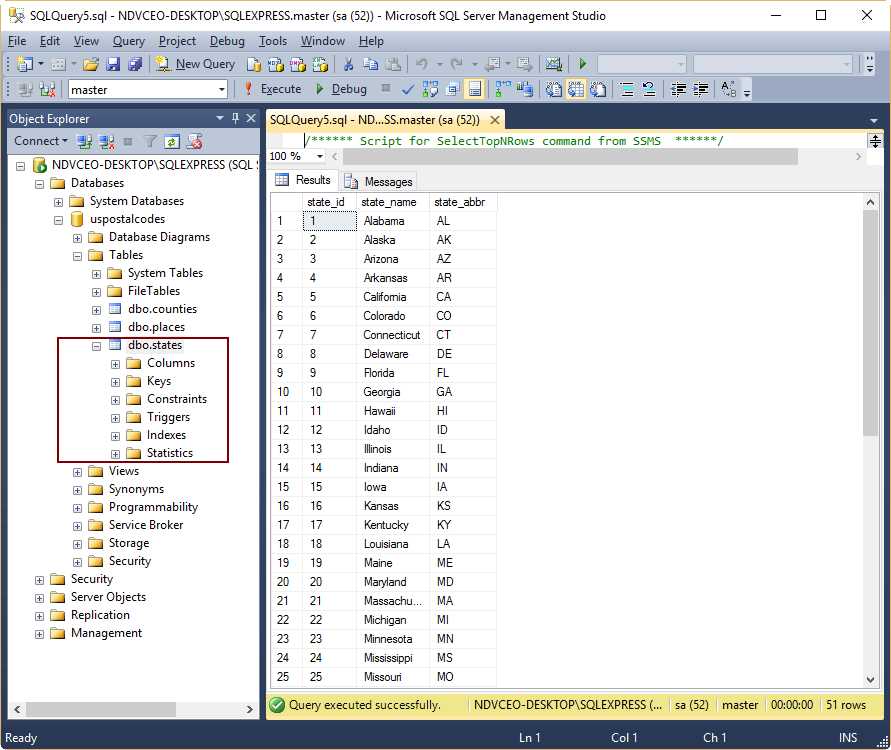This screenshot has height=750, width=891.
Task: Open the Query menu
Action: coord(129,41)
